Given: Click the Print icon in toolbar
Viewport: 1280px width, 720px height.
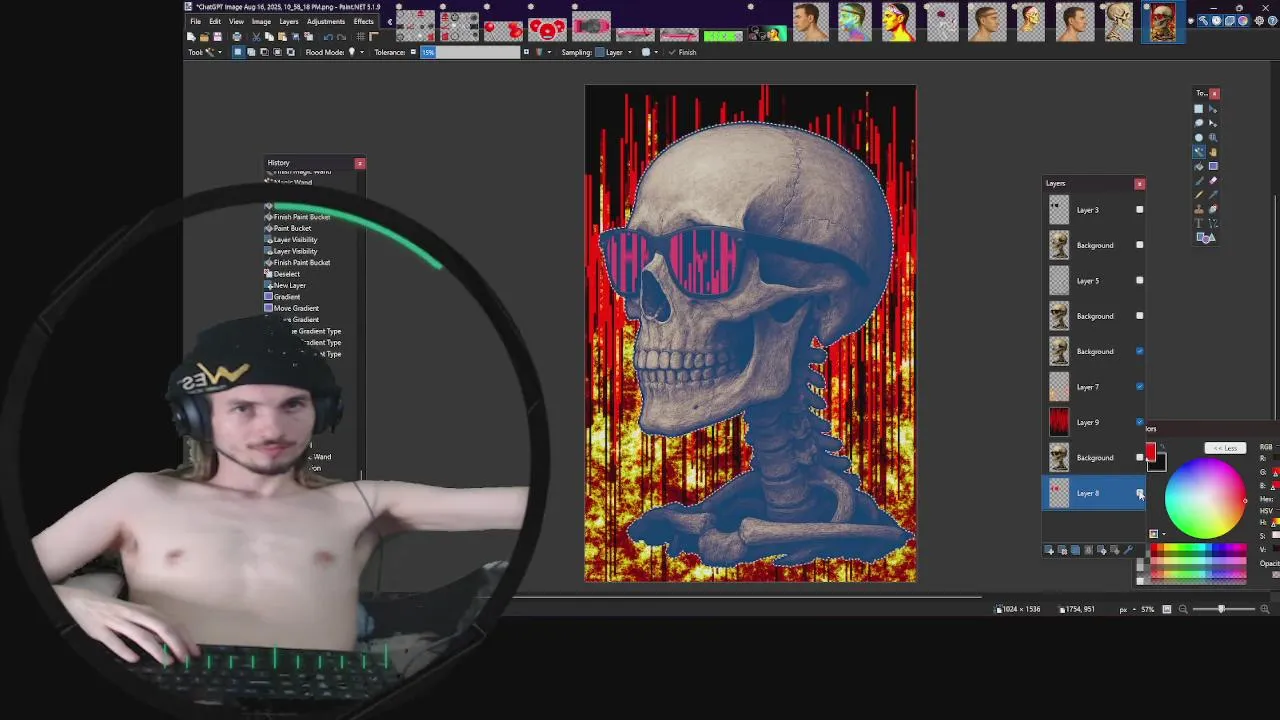Looking at the screenshot, I should pos(237,36).
